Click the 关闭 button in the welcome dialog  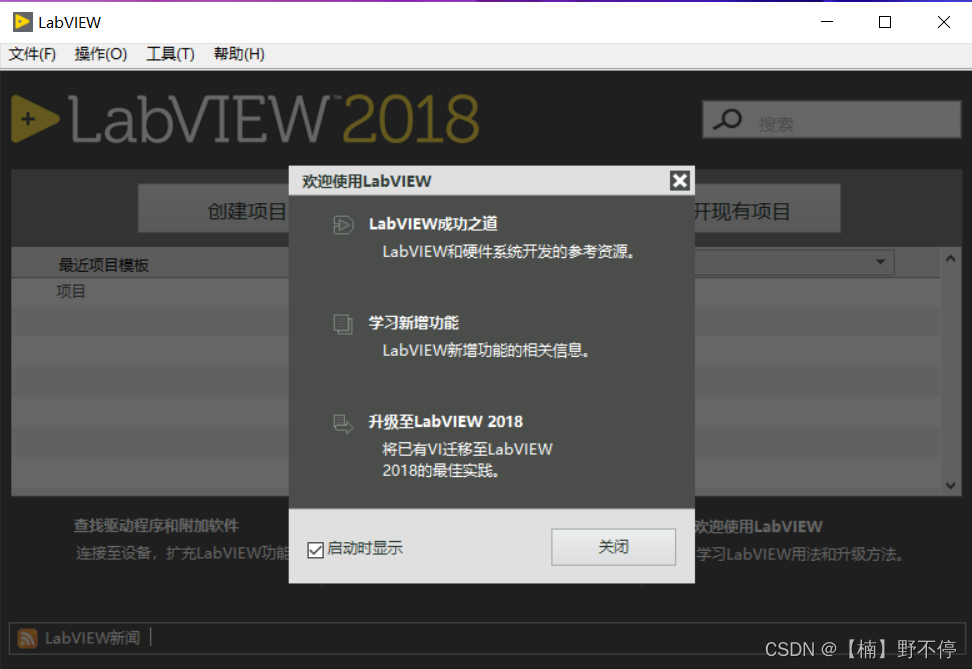pos(613,547)
